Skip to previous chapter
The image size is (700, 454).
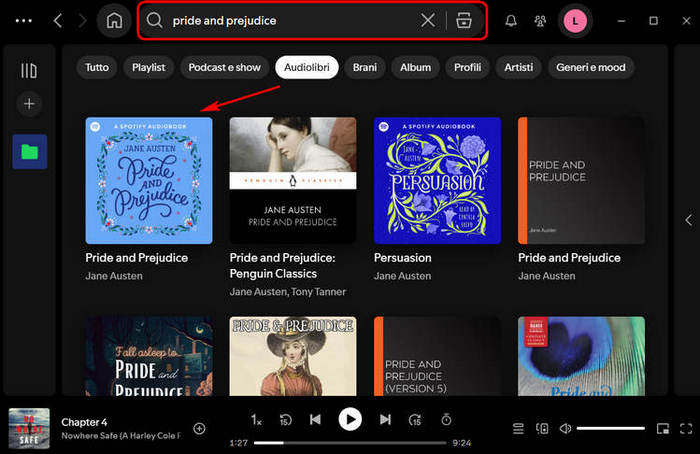click(315, 420)
